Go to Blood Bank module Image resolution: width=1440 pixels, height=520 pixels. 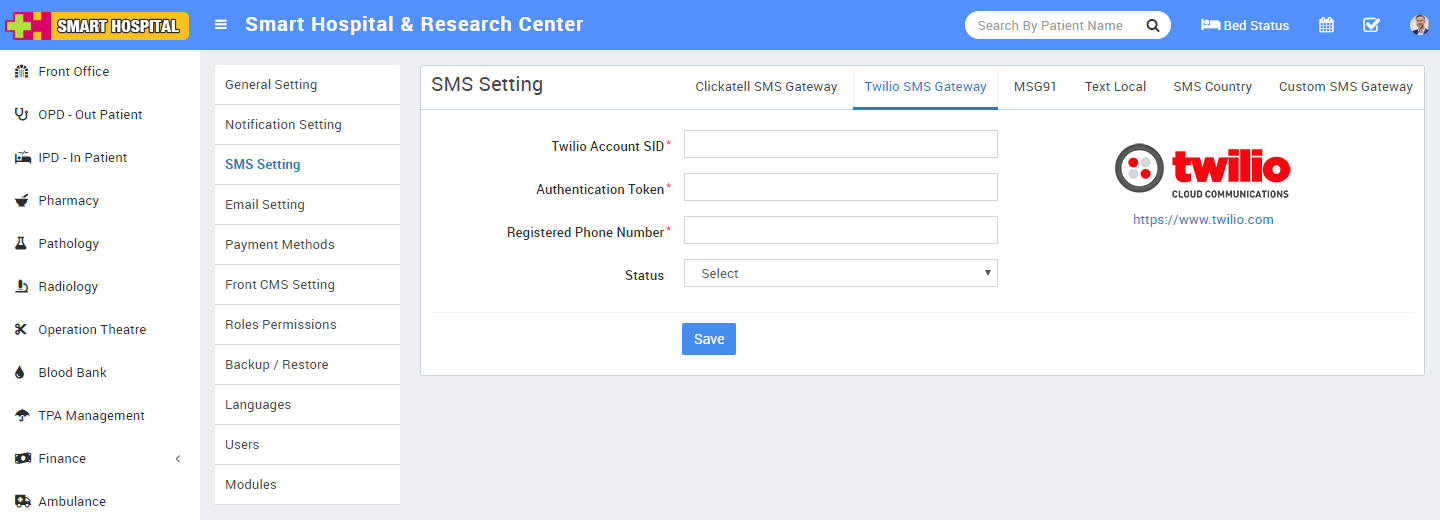point(72,373)
